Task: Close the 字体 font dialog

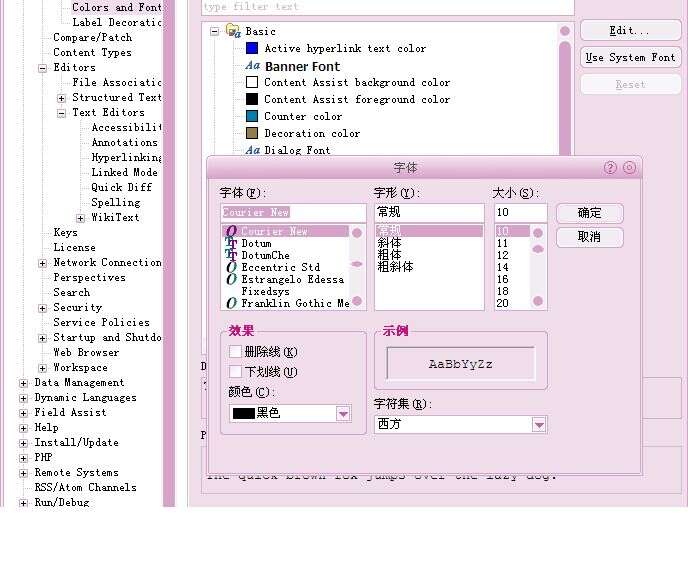Action: coord(629,167)
